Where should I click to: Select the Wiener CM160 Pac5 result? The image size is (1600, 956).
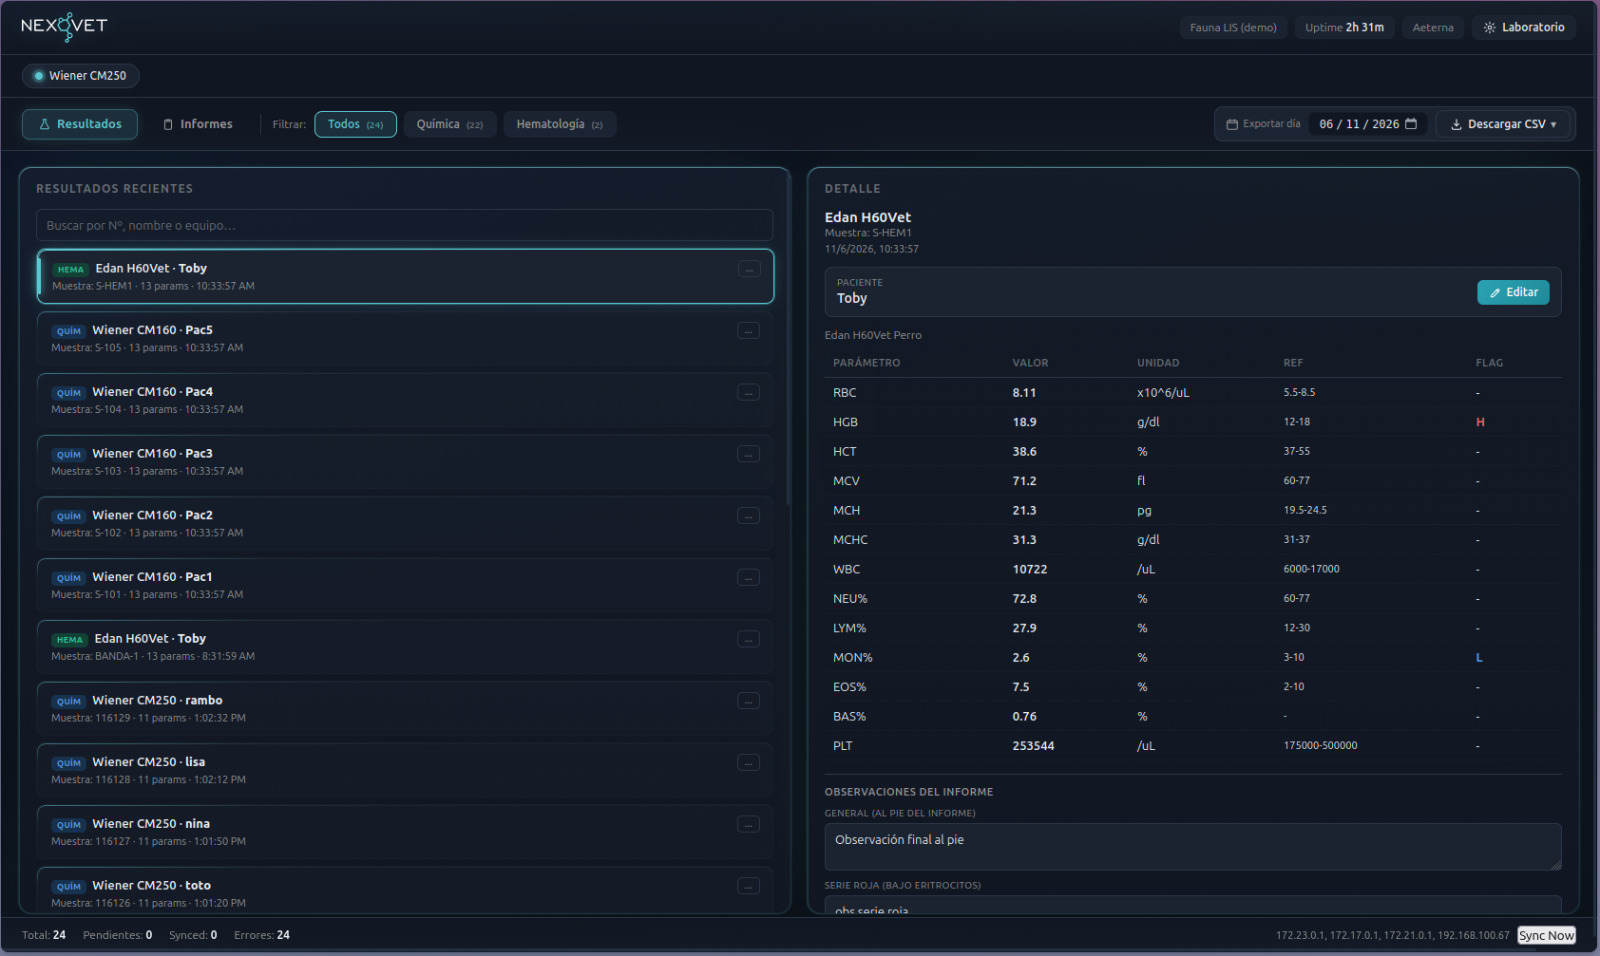[x=404, y=338]
